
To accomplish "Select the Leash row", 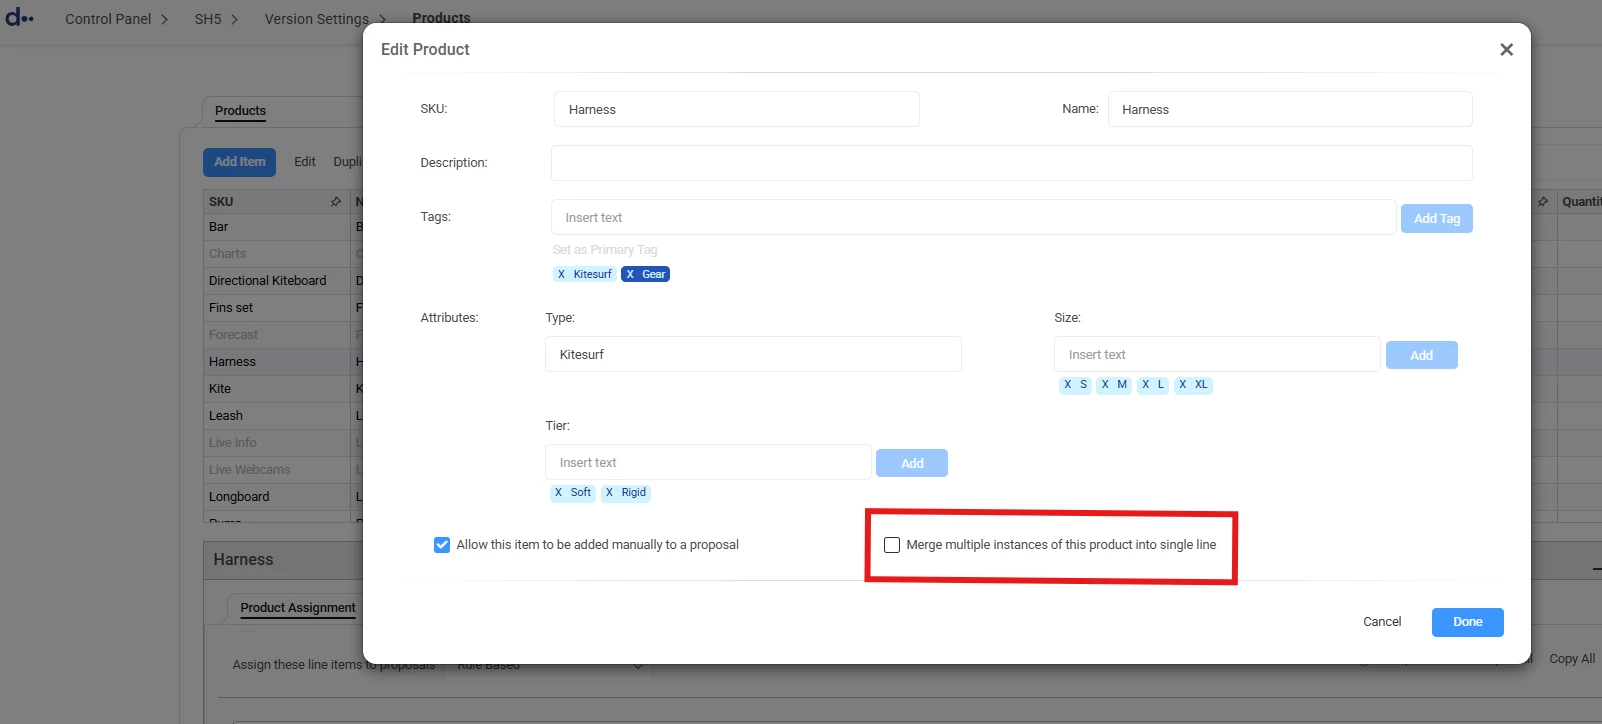I will coord(277,416).
